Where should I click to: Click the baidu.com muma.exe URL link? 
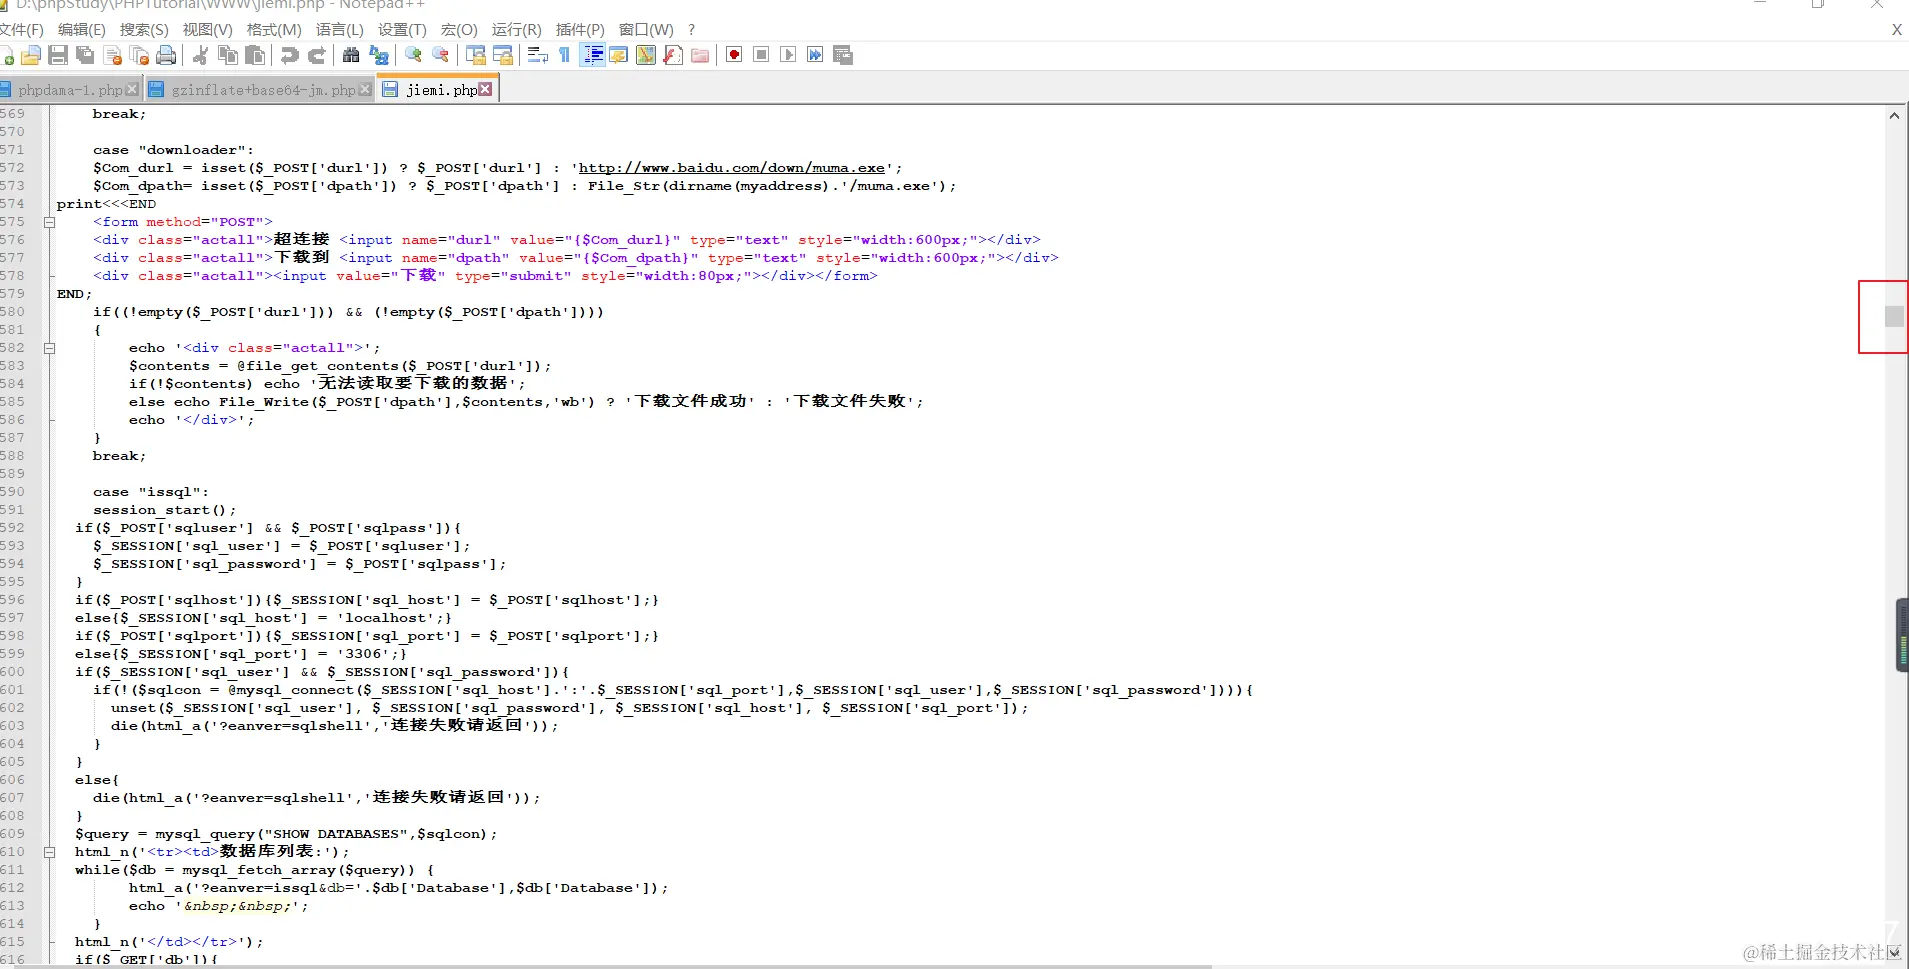[732, 168]
